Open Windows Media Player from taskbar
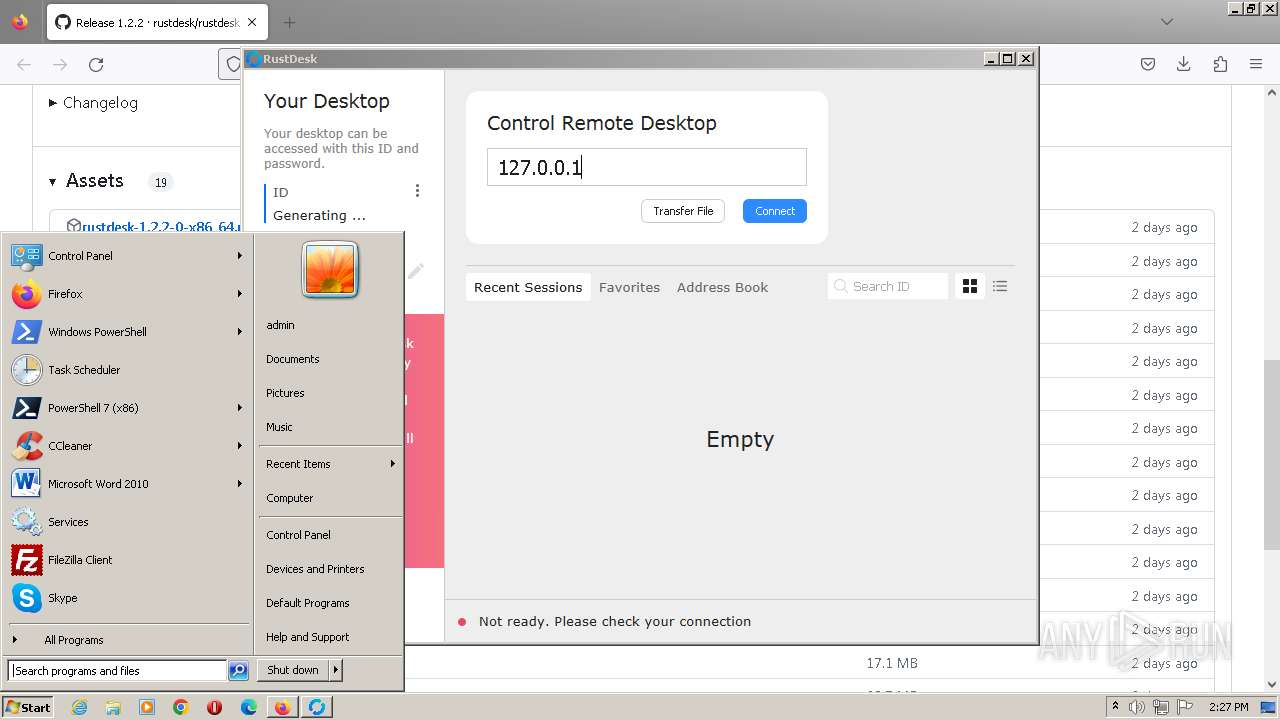 click(147, 707)
